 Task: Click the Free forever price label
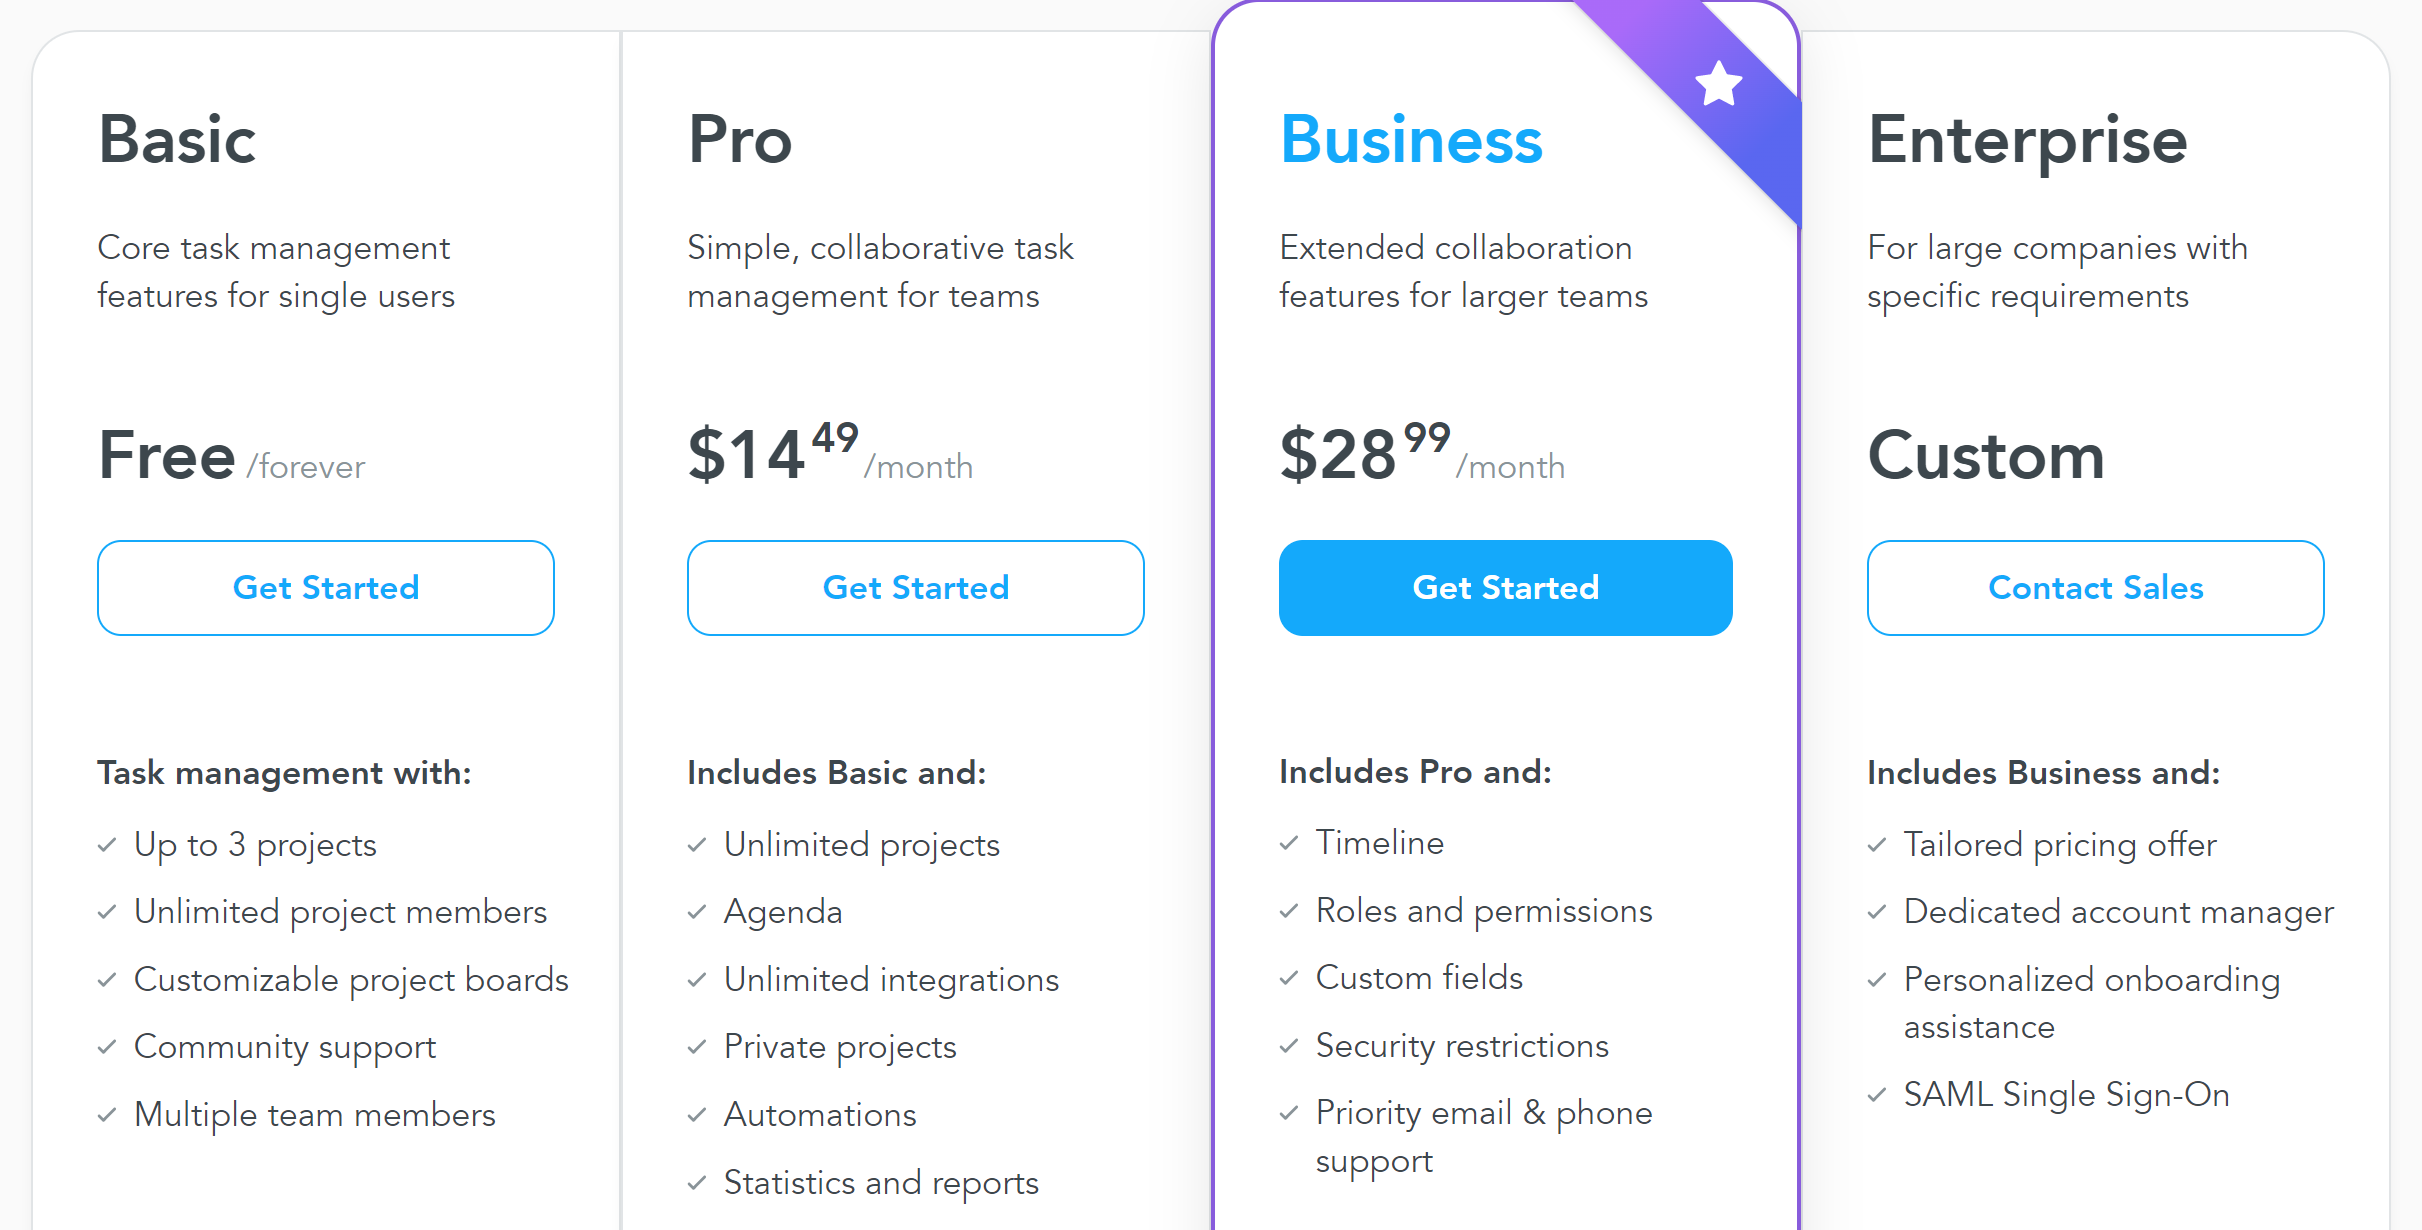[230, 458]
